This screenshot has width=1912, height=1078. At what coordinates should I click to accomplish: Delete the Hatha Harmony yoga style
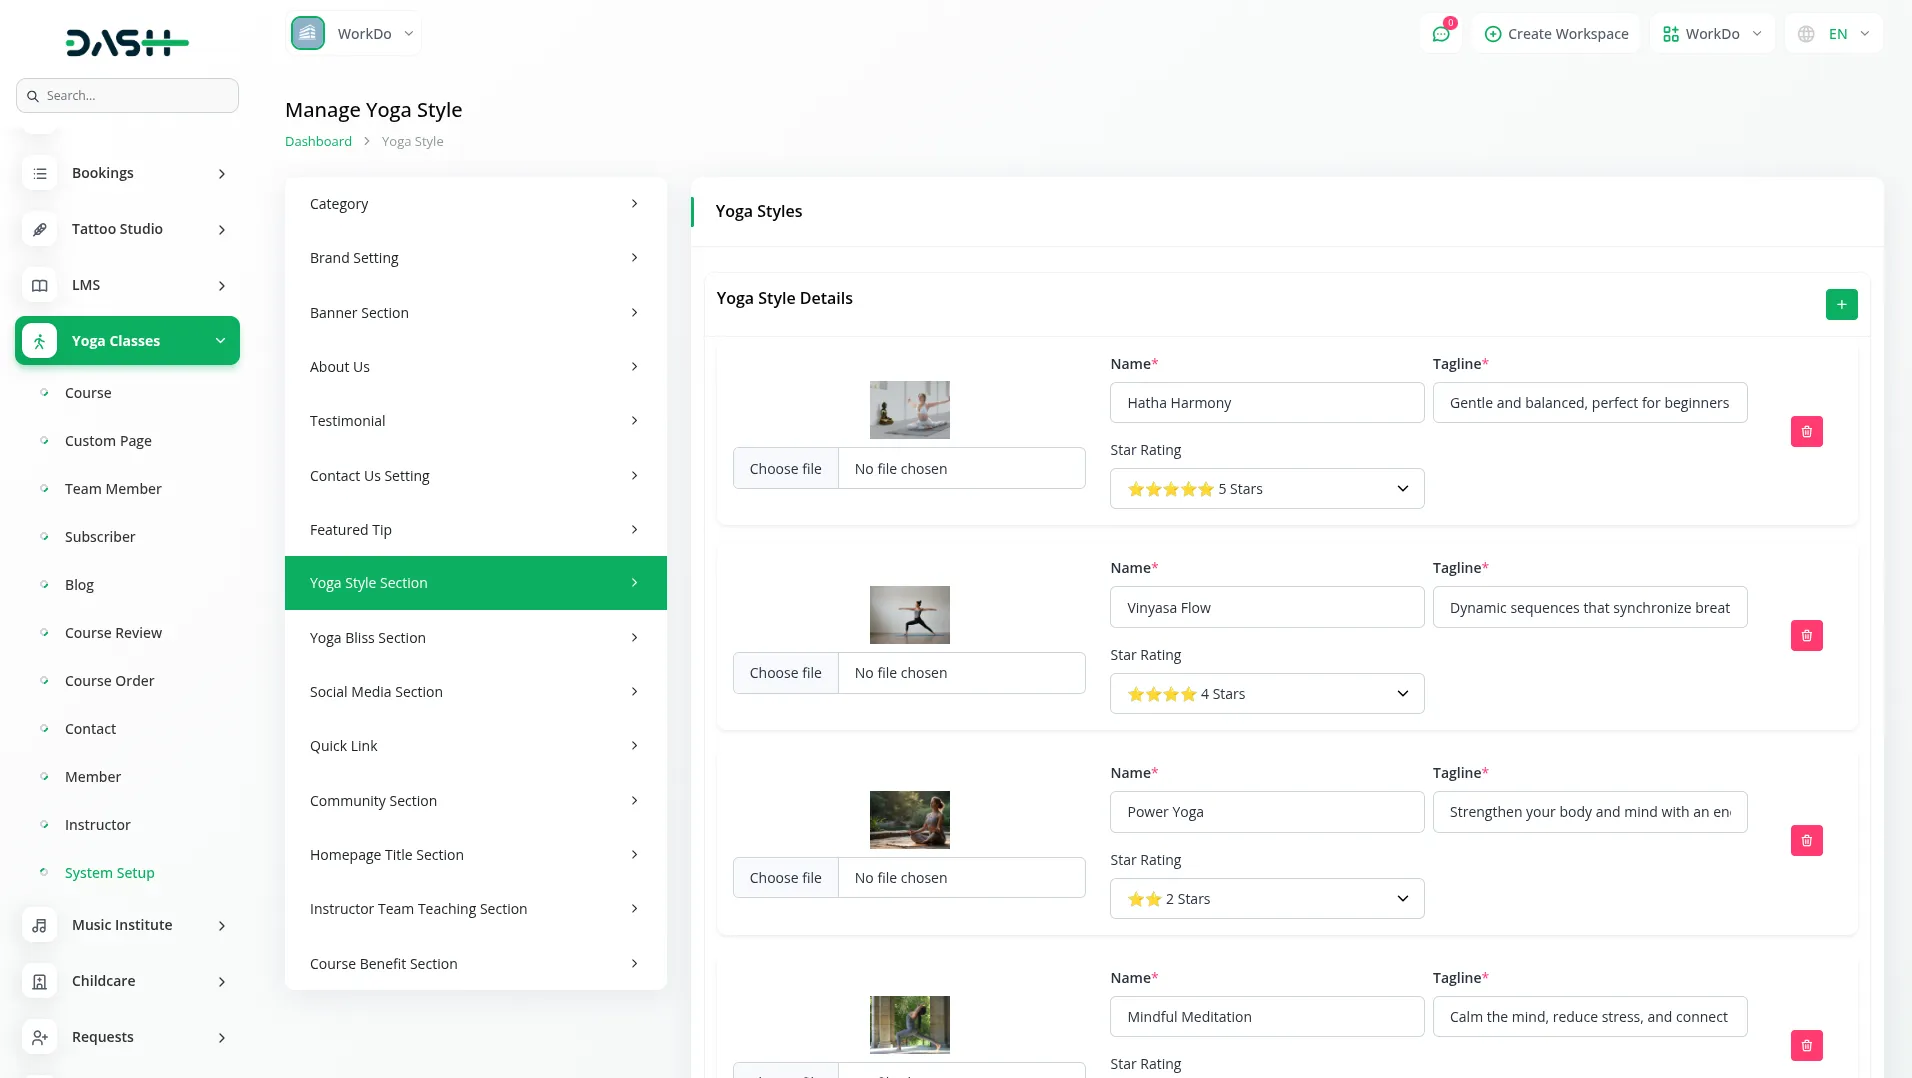(1806, 432)
